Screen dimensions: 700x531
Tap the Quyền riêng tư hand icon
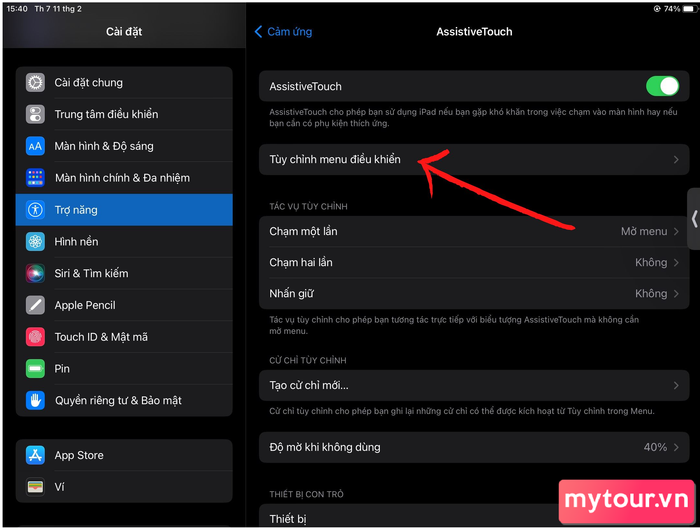35,400
